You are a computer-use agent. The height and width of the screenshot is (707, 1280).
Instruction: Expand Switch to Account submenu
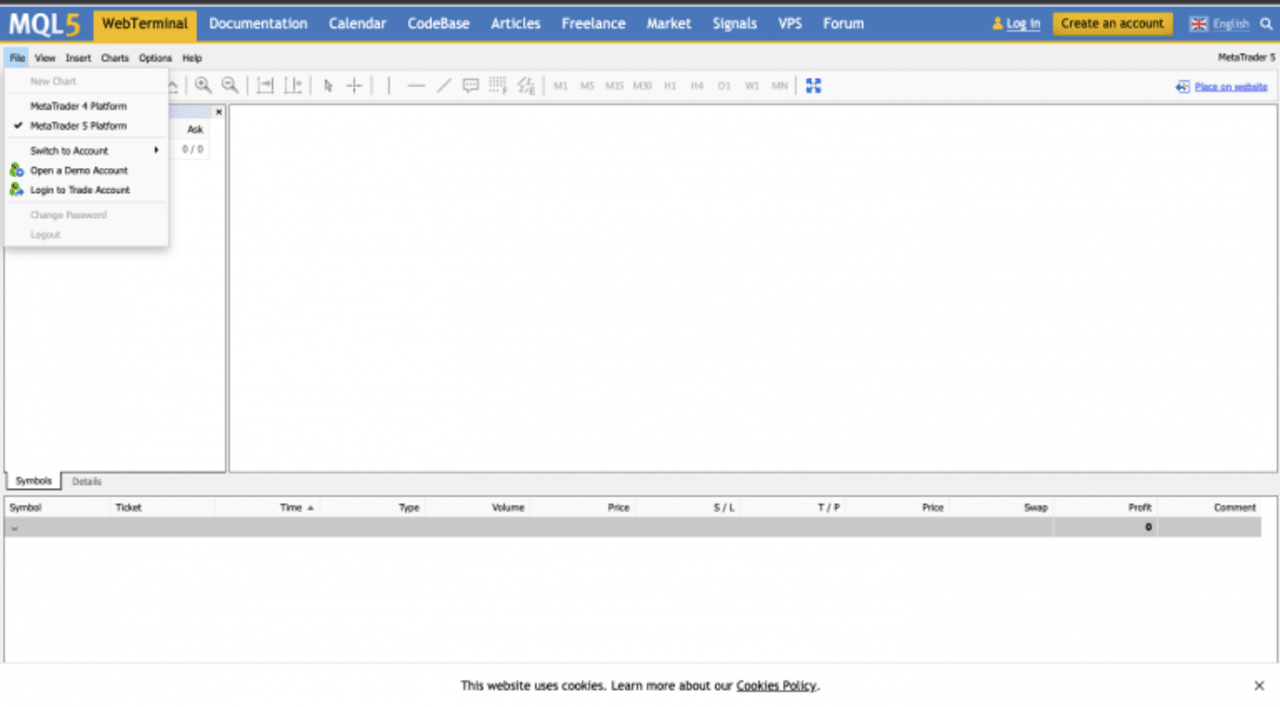pos(86,151)
